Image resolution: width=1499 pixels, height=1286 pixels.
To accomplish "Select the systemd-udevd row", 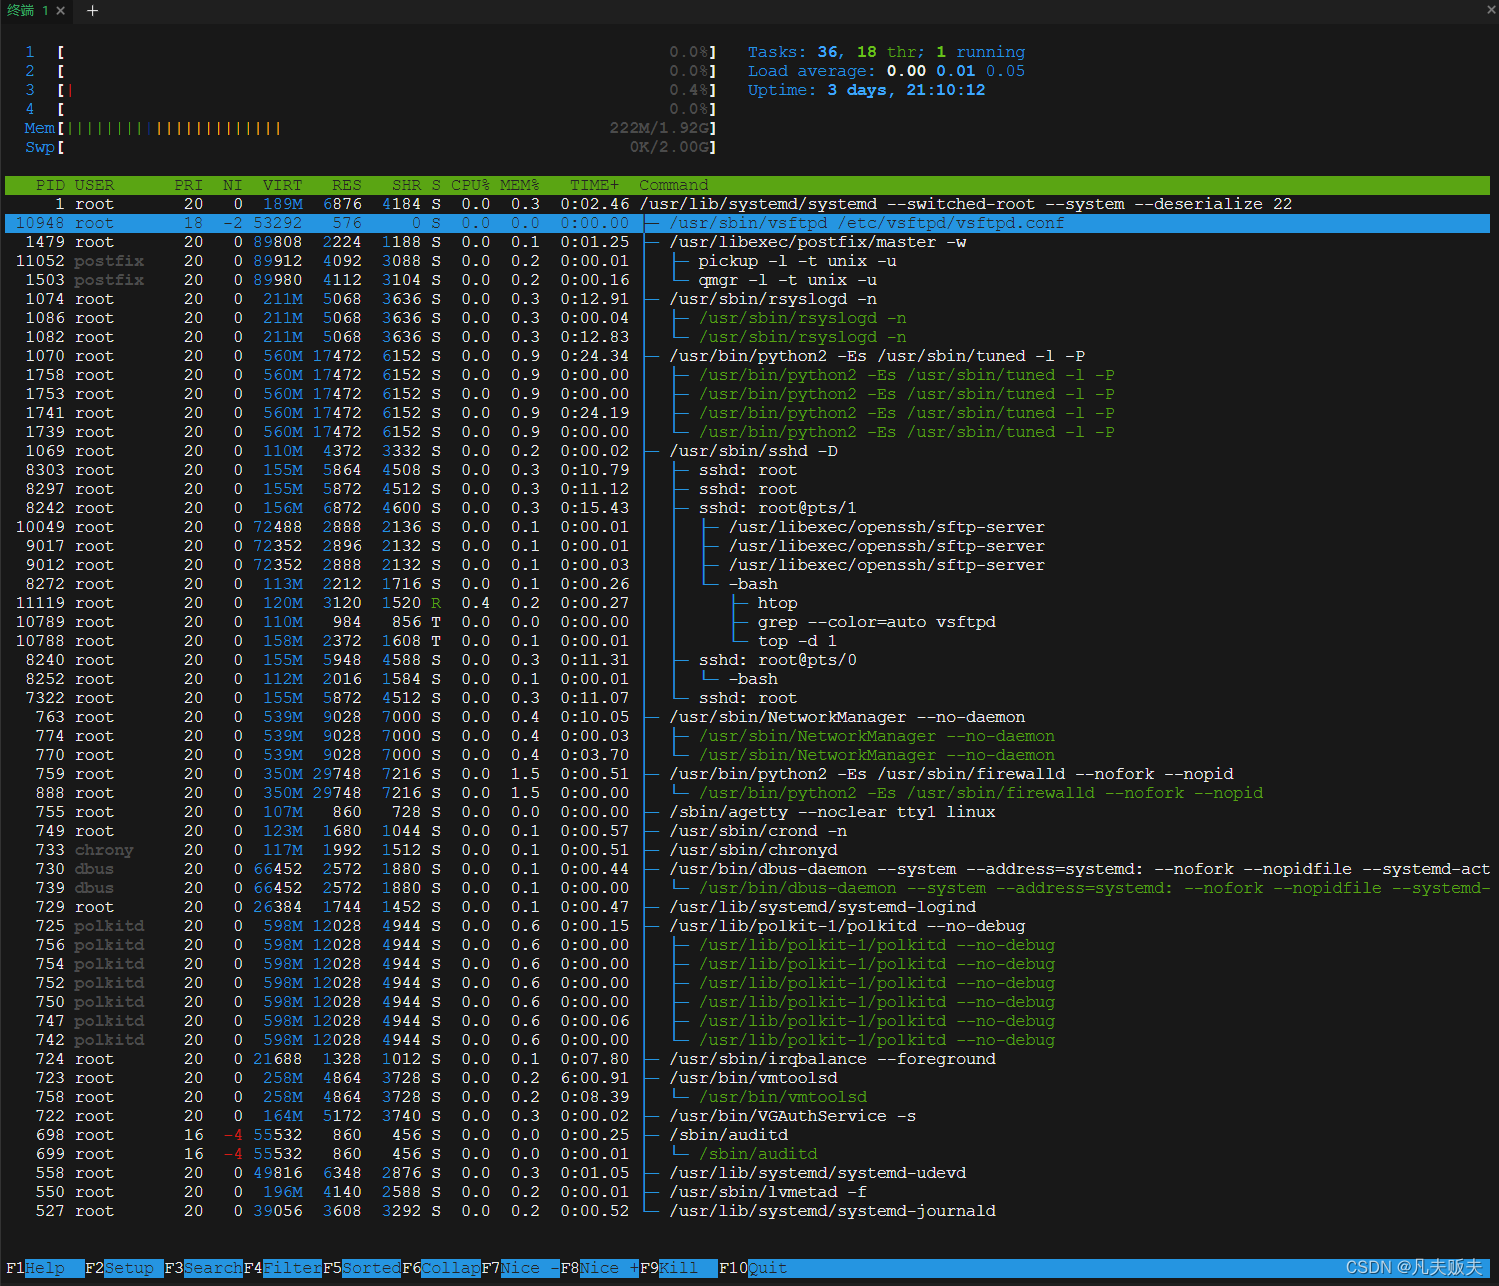I will pos(747,1173).
